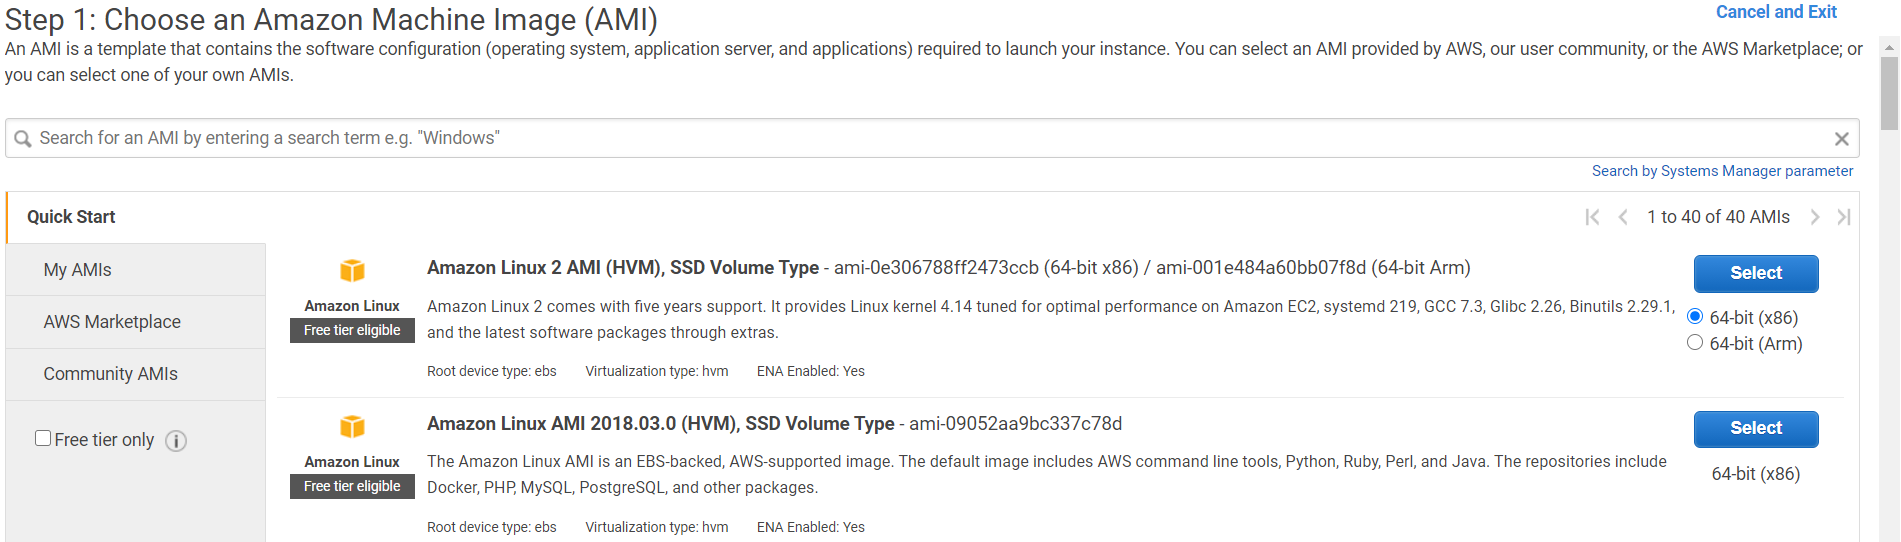This screenshot has height=542, width=1901.
Task: Choose the 64-bit (Arm) radio option
Action: 1695,342
